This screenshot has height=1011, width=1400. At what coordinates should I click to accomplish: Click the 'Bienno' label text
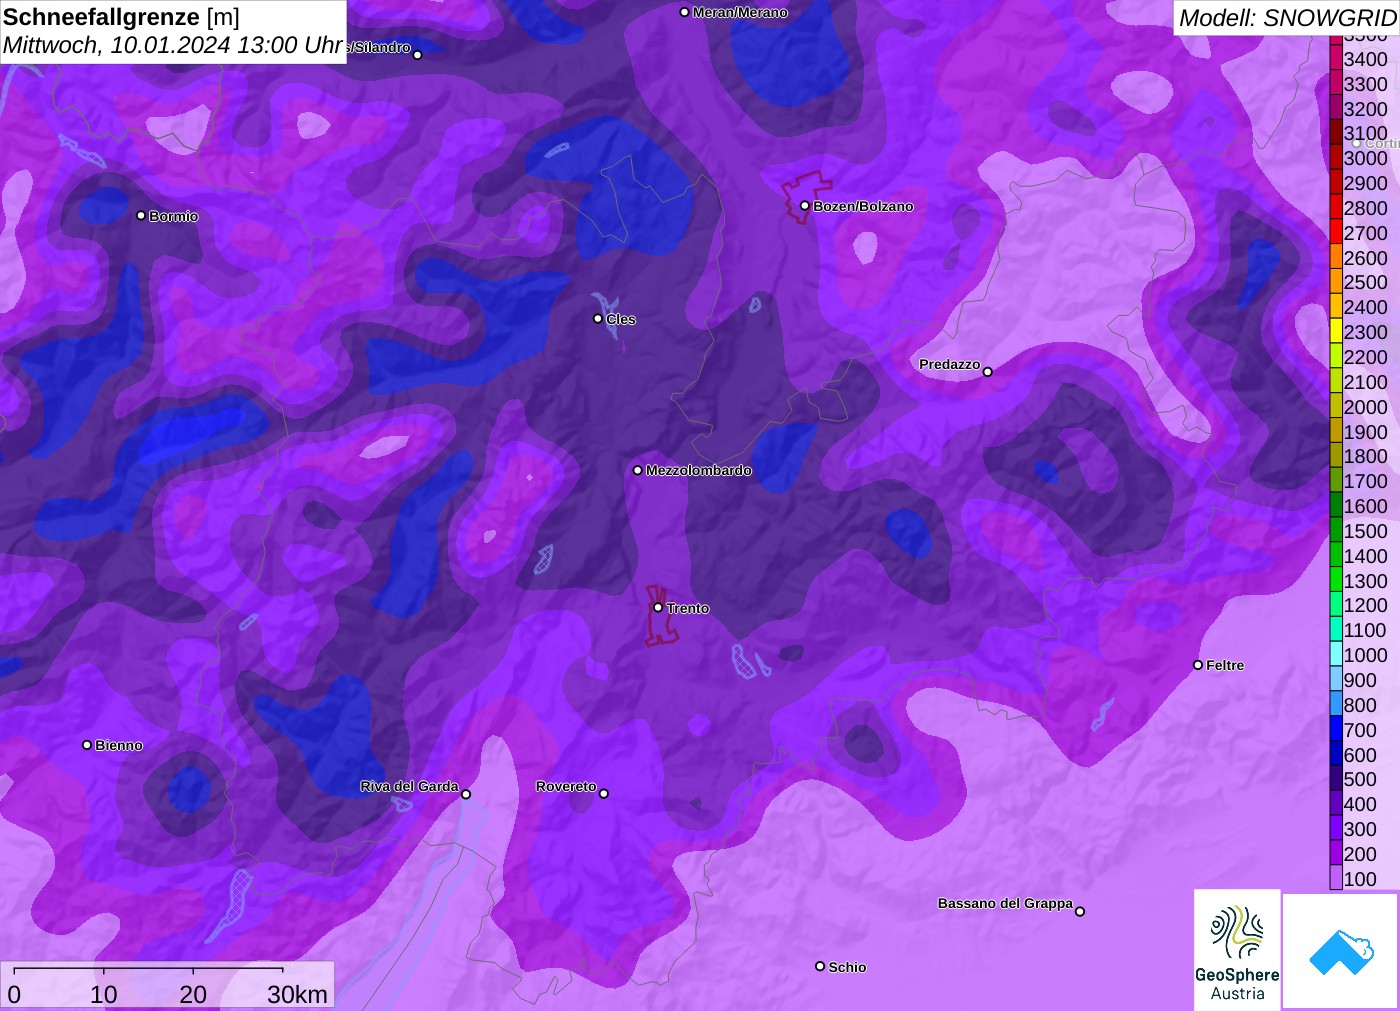[119, 745]
